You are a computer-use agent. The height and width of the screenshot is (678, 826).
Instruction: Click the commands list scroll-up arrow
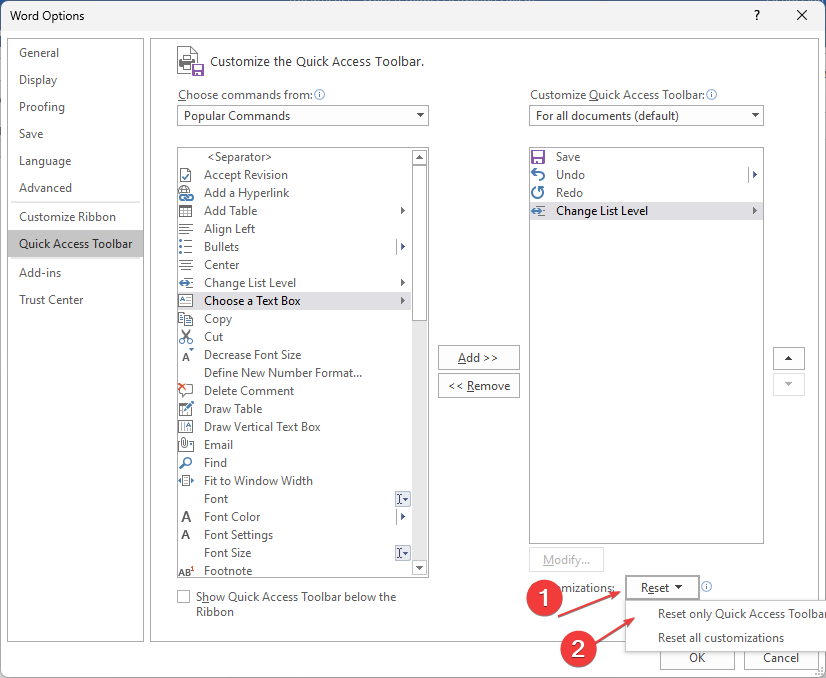[x=420, y=157]
